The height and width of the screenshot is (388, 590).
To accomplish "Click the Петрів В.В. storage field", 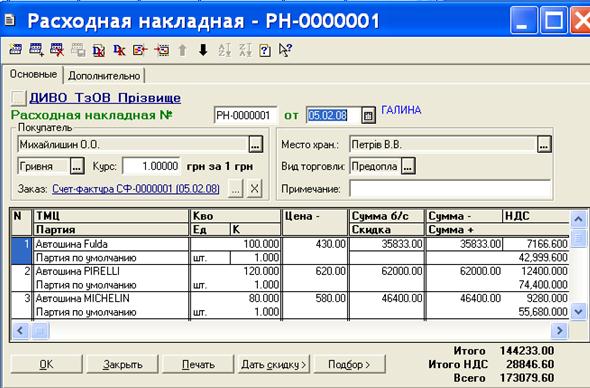I will click(x=443, y=144).
